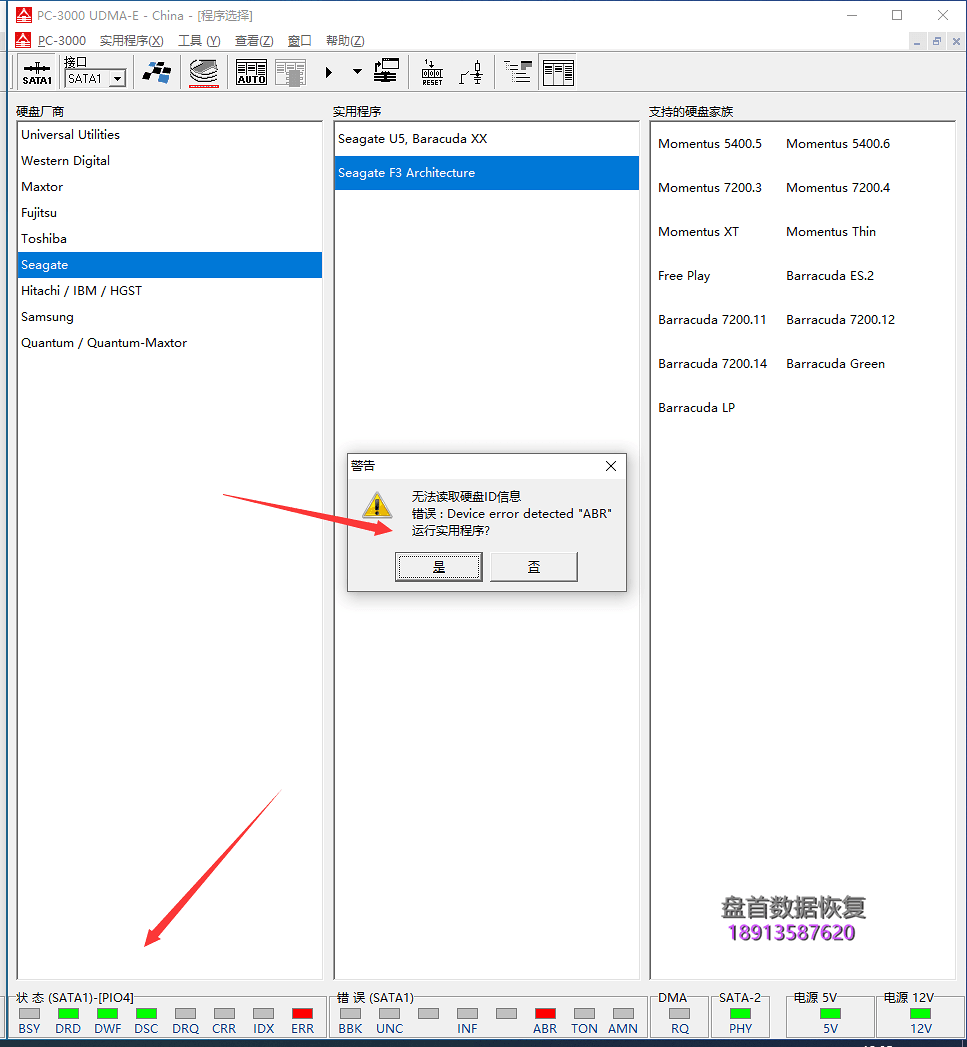Screen dimensions: 967x1047
Task: Click Barracuda 7200.14 family entry
Action: 712,364
